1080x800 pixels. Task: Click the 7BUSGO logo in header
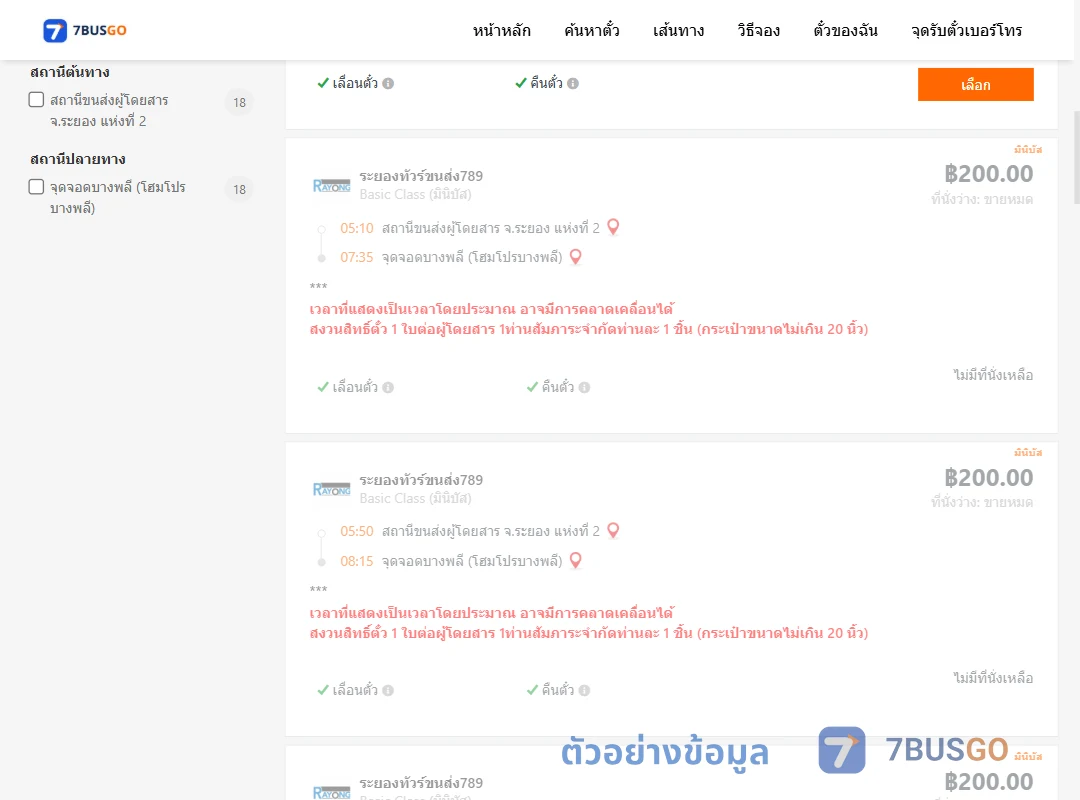[85, 30]
